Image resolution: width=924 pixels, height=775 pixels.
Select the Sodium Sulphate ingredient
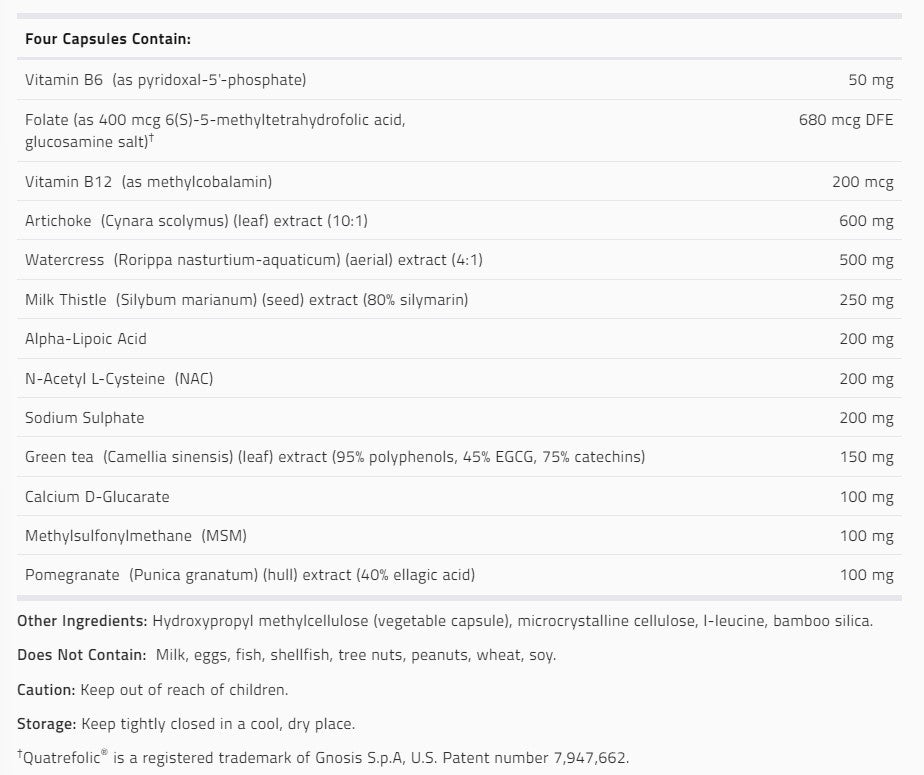(85, 418)
